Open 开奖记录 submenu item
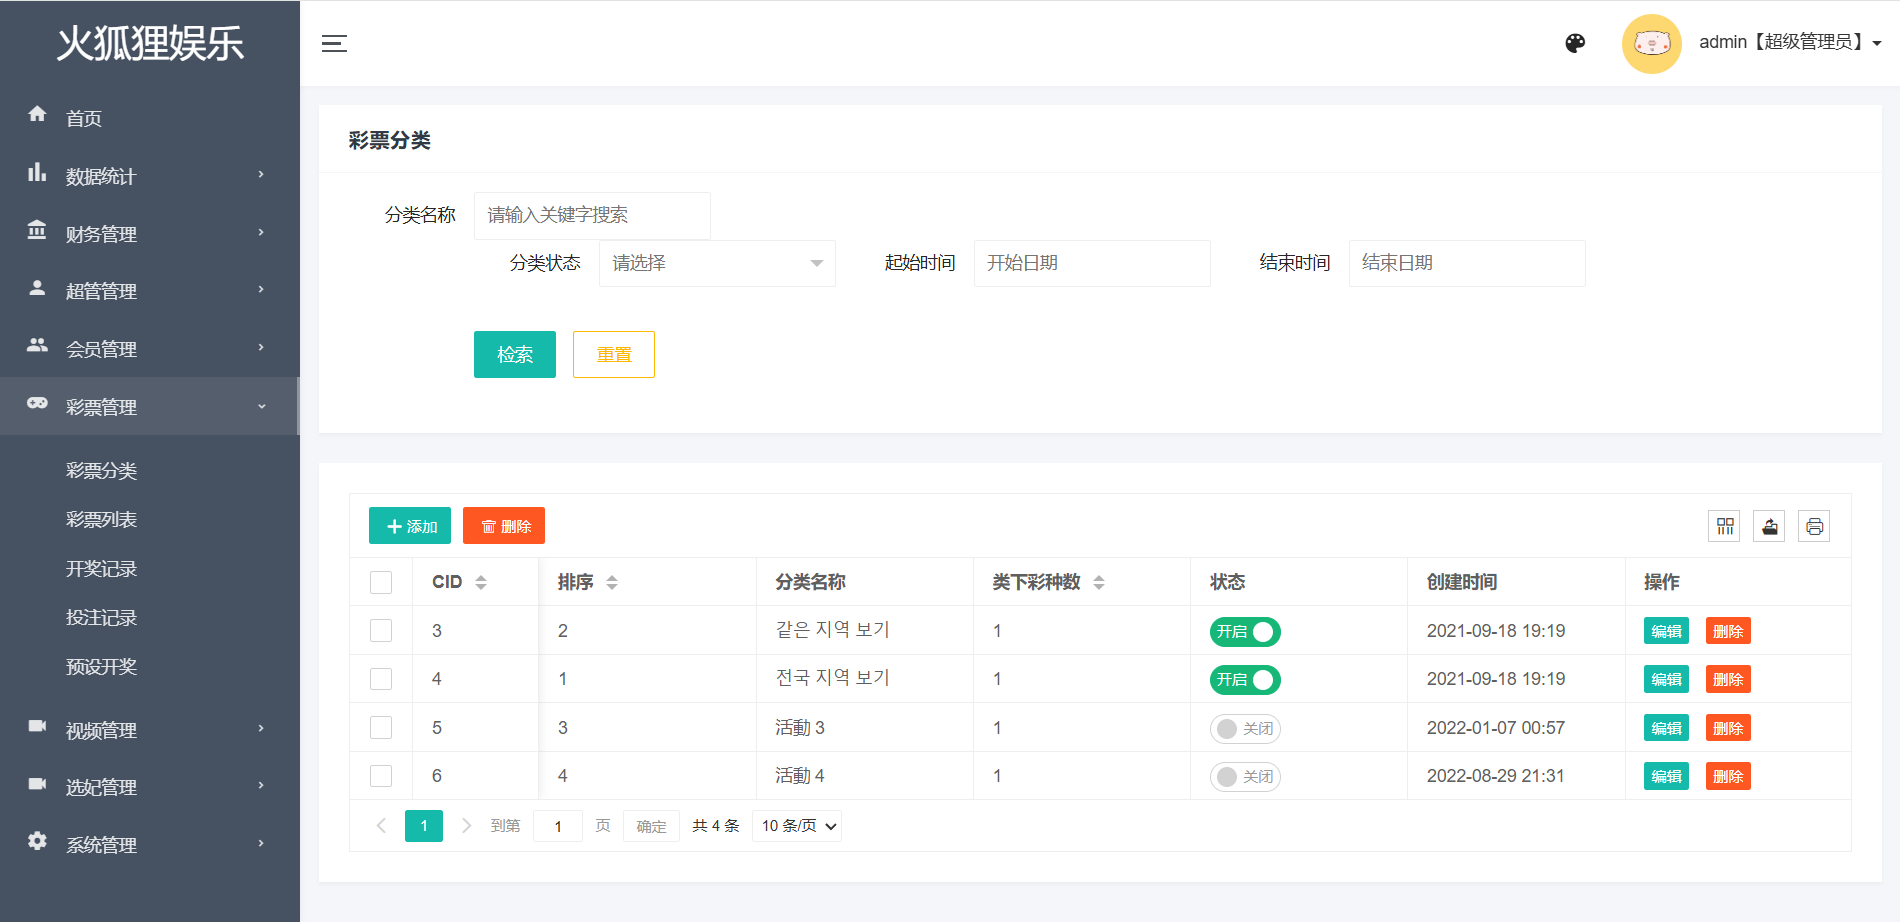This screenshot has height=922, width=1900. 102,568
